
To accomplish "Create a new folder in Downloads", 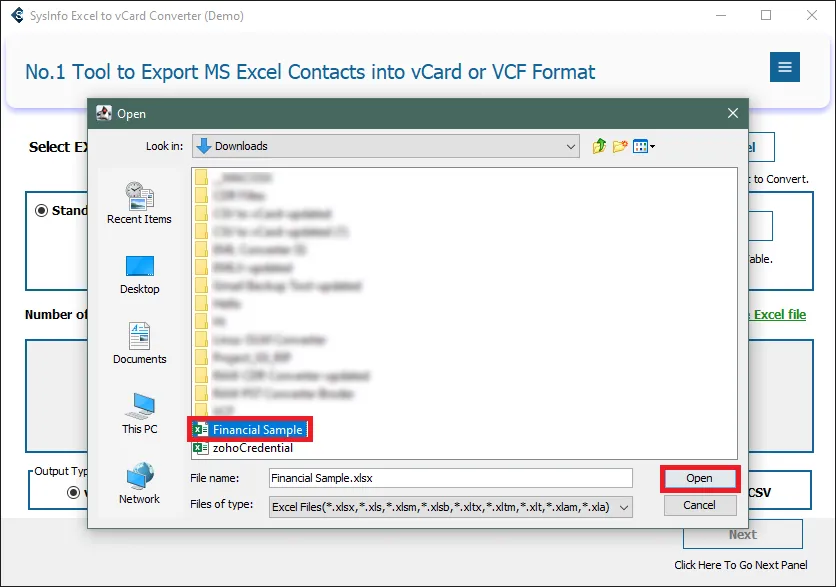I will (620, 146).
